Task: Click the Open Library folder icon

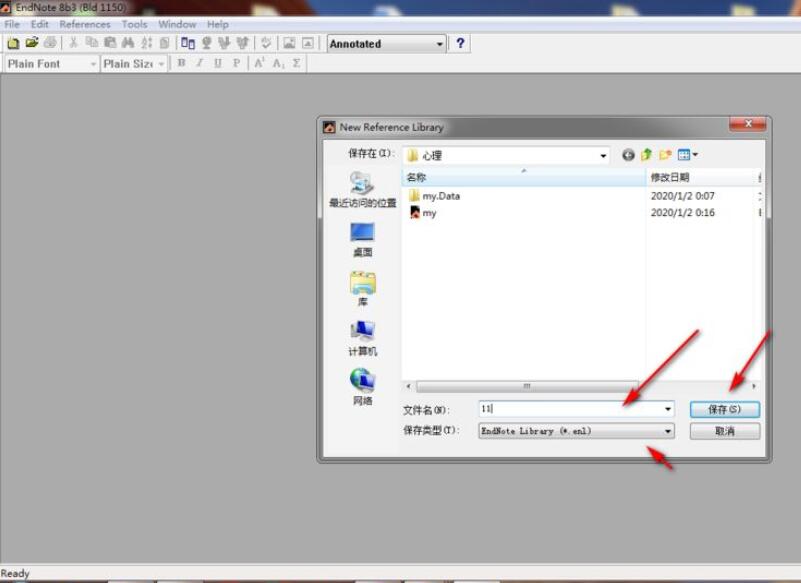Action: click(31, 44)
